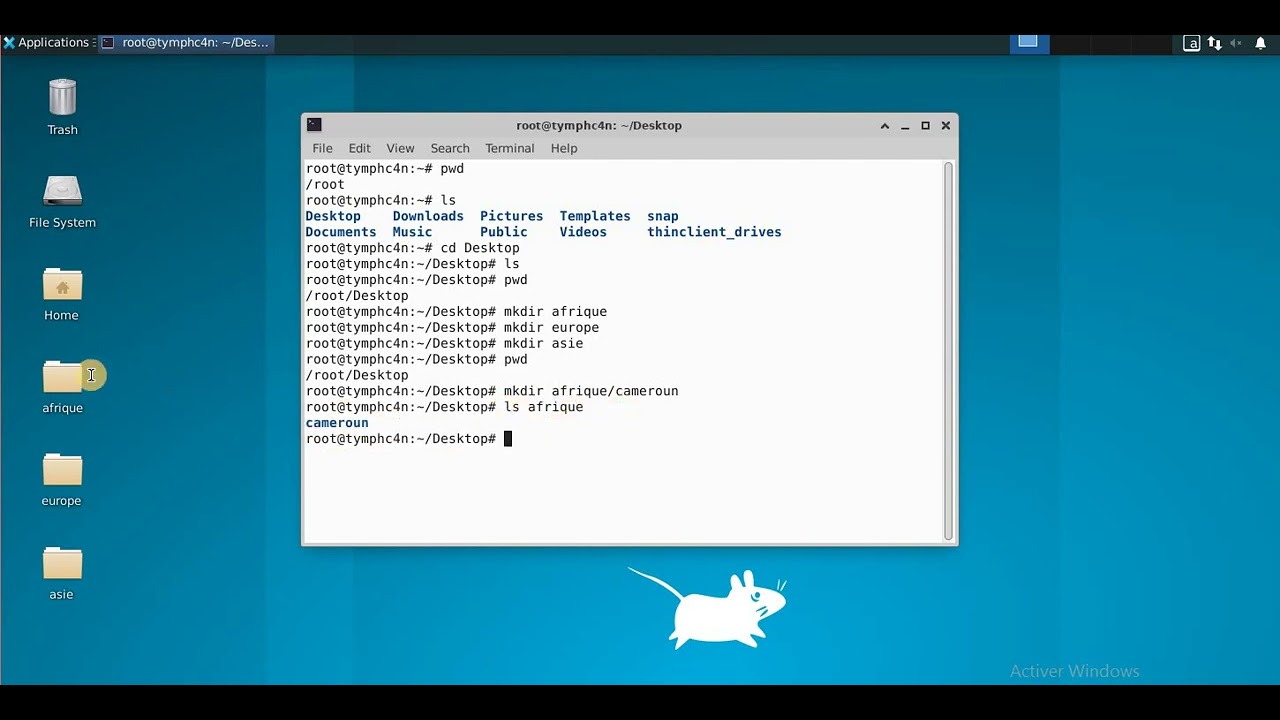Screen dimensions: 1280x720
Task: Open the Home folder desktop icon
Action: tap(62, 294)
